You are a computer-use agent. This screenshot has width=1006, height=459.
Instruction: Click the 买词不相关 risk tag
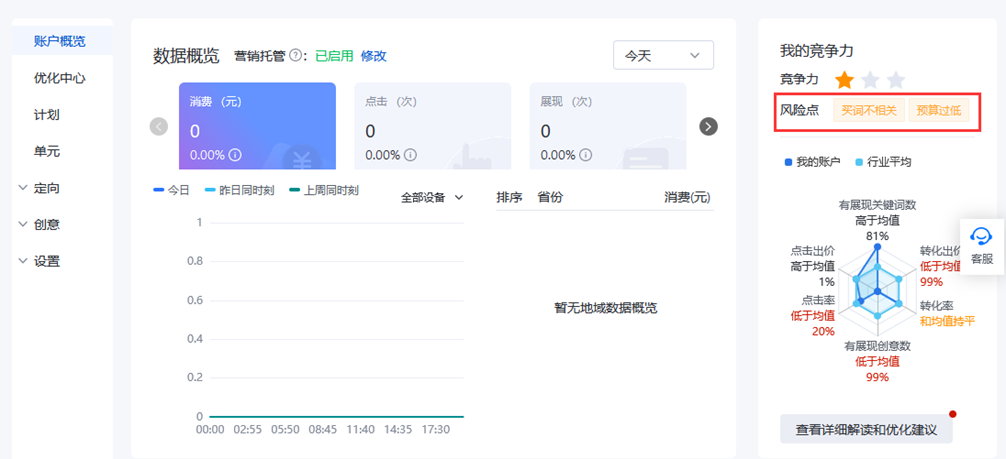[x=869, y=110]
